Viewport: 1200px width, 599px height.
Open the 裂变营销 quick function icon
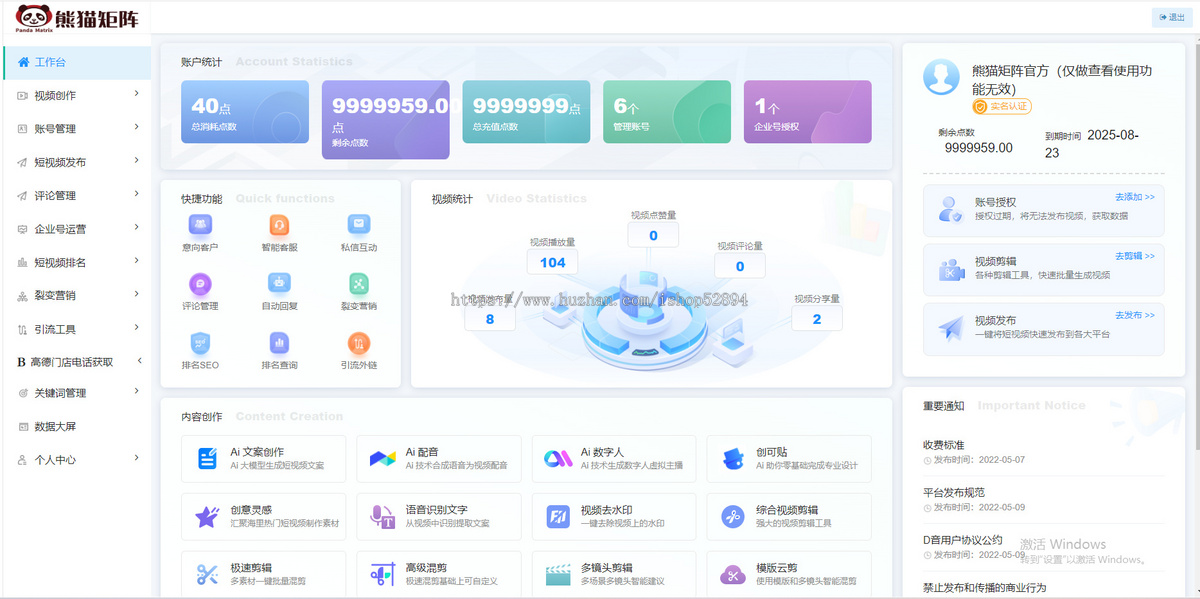359,284
